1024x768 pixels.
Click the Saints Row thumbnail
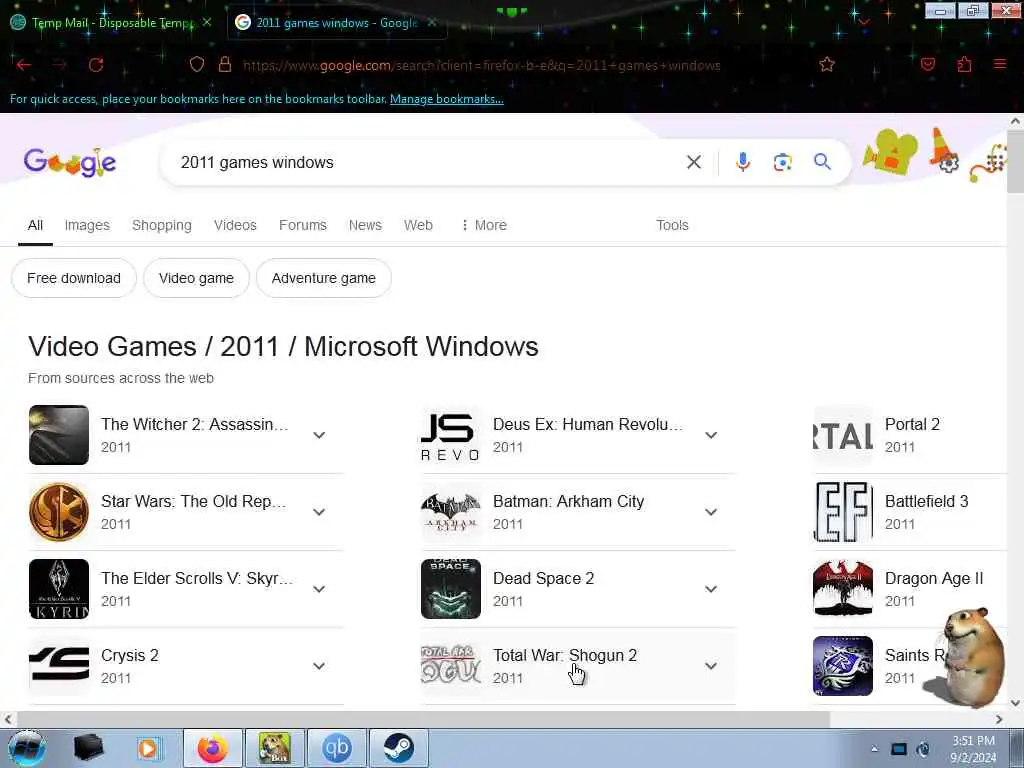coord(842,666)
